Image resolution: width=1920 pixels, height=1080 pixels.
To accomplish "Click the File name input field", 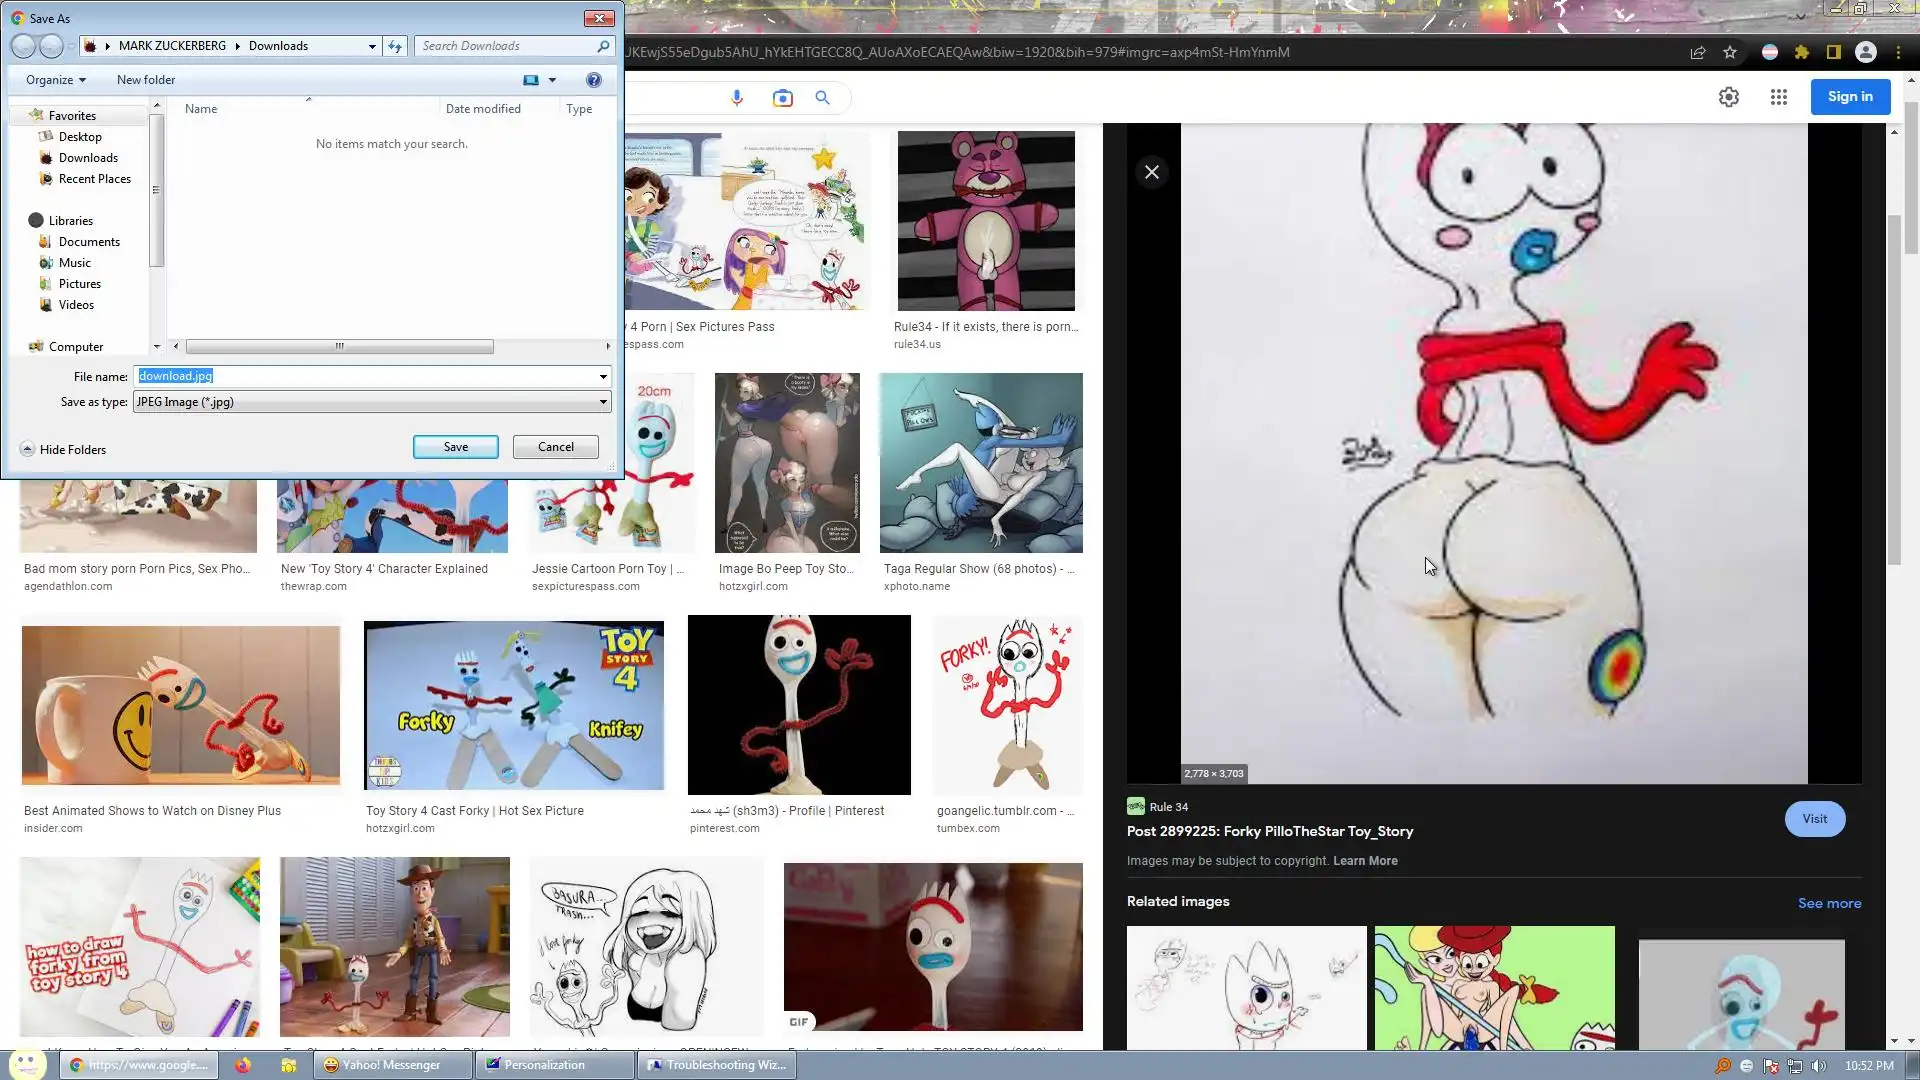I will pyautogui.click(x=365, y=376).
